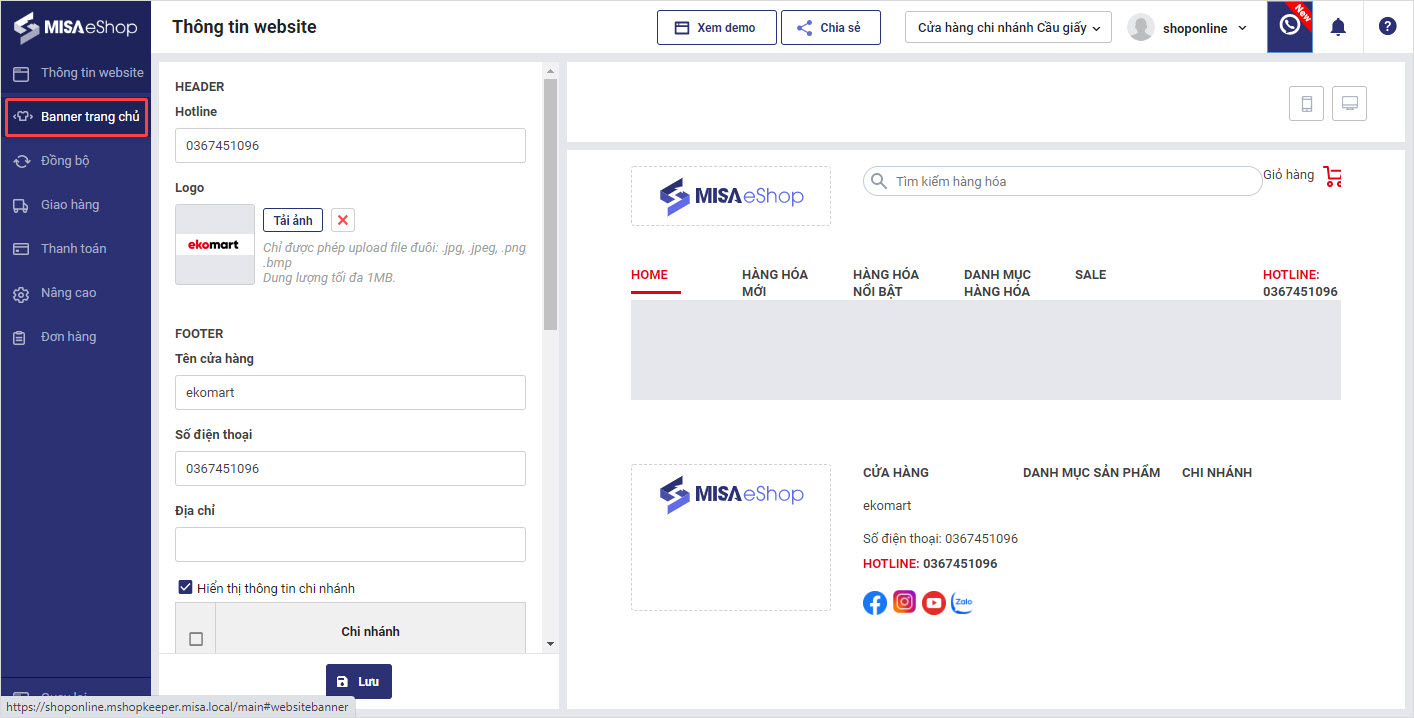Open Banner trang chủ menu item
This screenshot has height=718, width=1414.
[x=76, y=117]
